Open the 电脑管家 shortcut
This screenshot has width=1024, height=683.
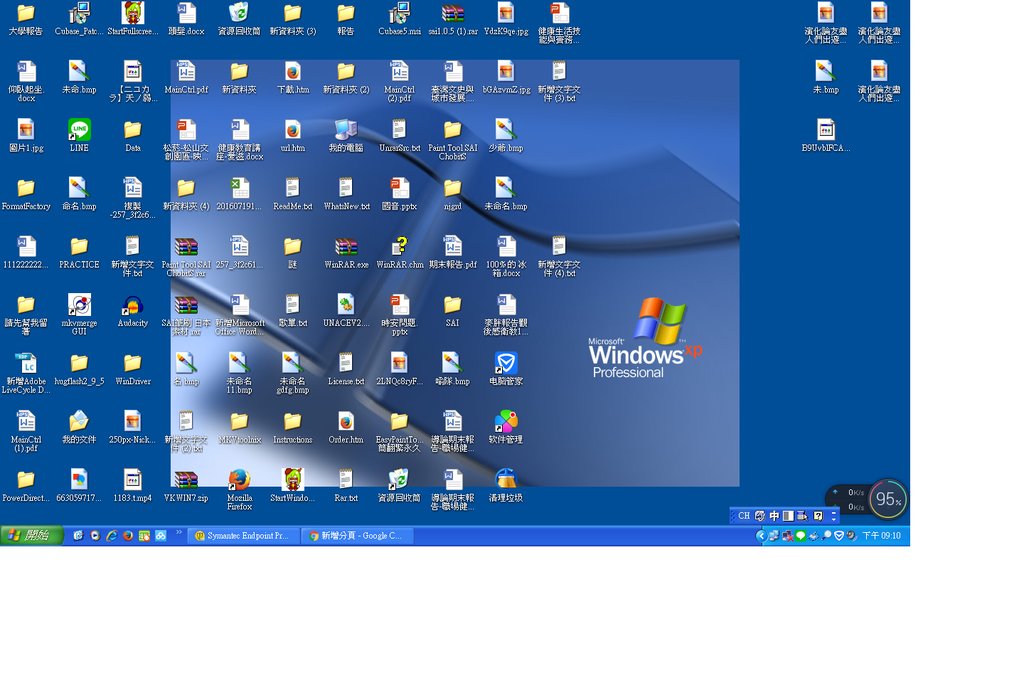coord(506,369)
